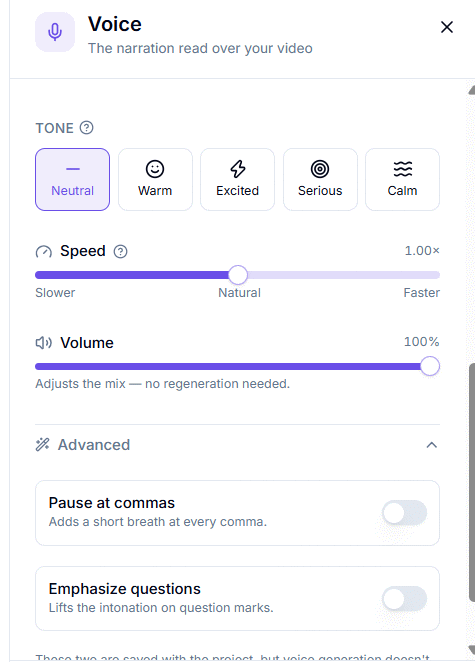Viewport: 475px width, 662px height.
Task: Collapse the Advanced section chevron
Action: pyautogui.click(x=432, y=445)
